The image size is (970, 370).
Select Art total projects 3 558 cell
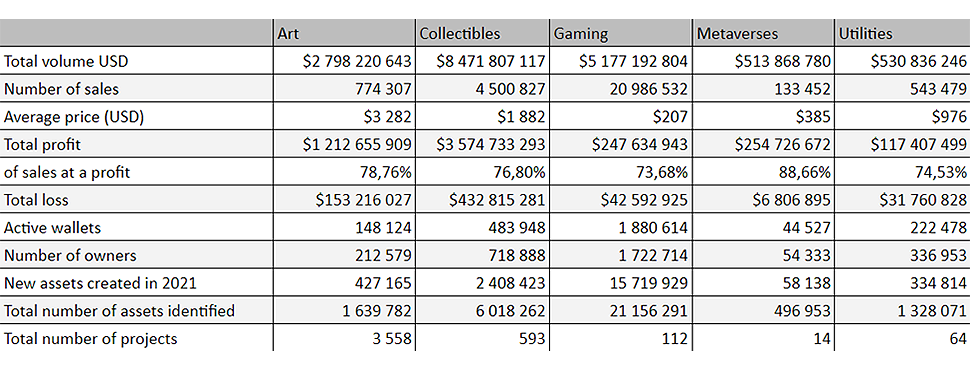(345, 338)
